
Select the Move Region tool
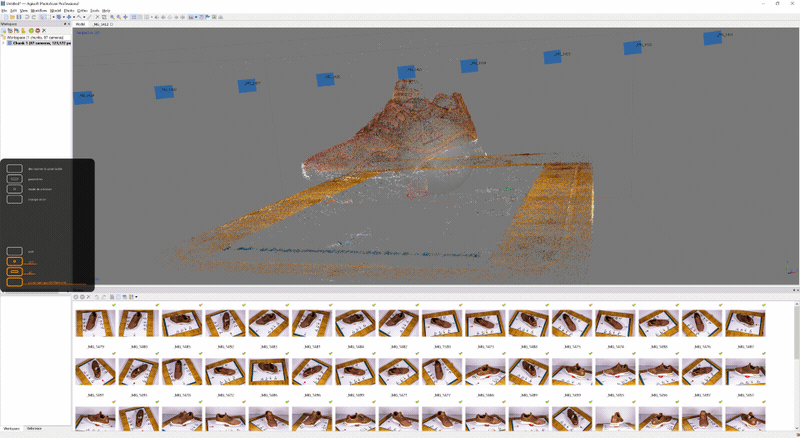pos(59,17)
